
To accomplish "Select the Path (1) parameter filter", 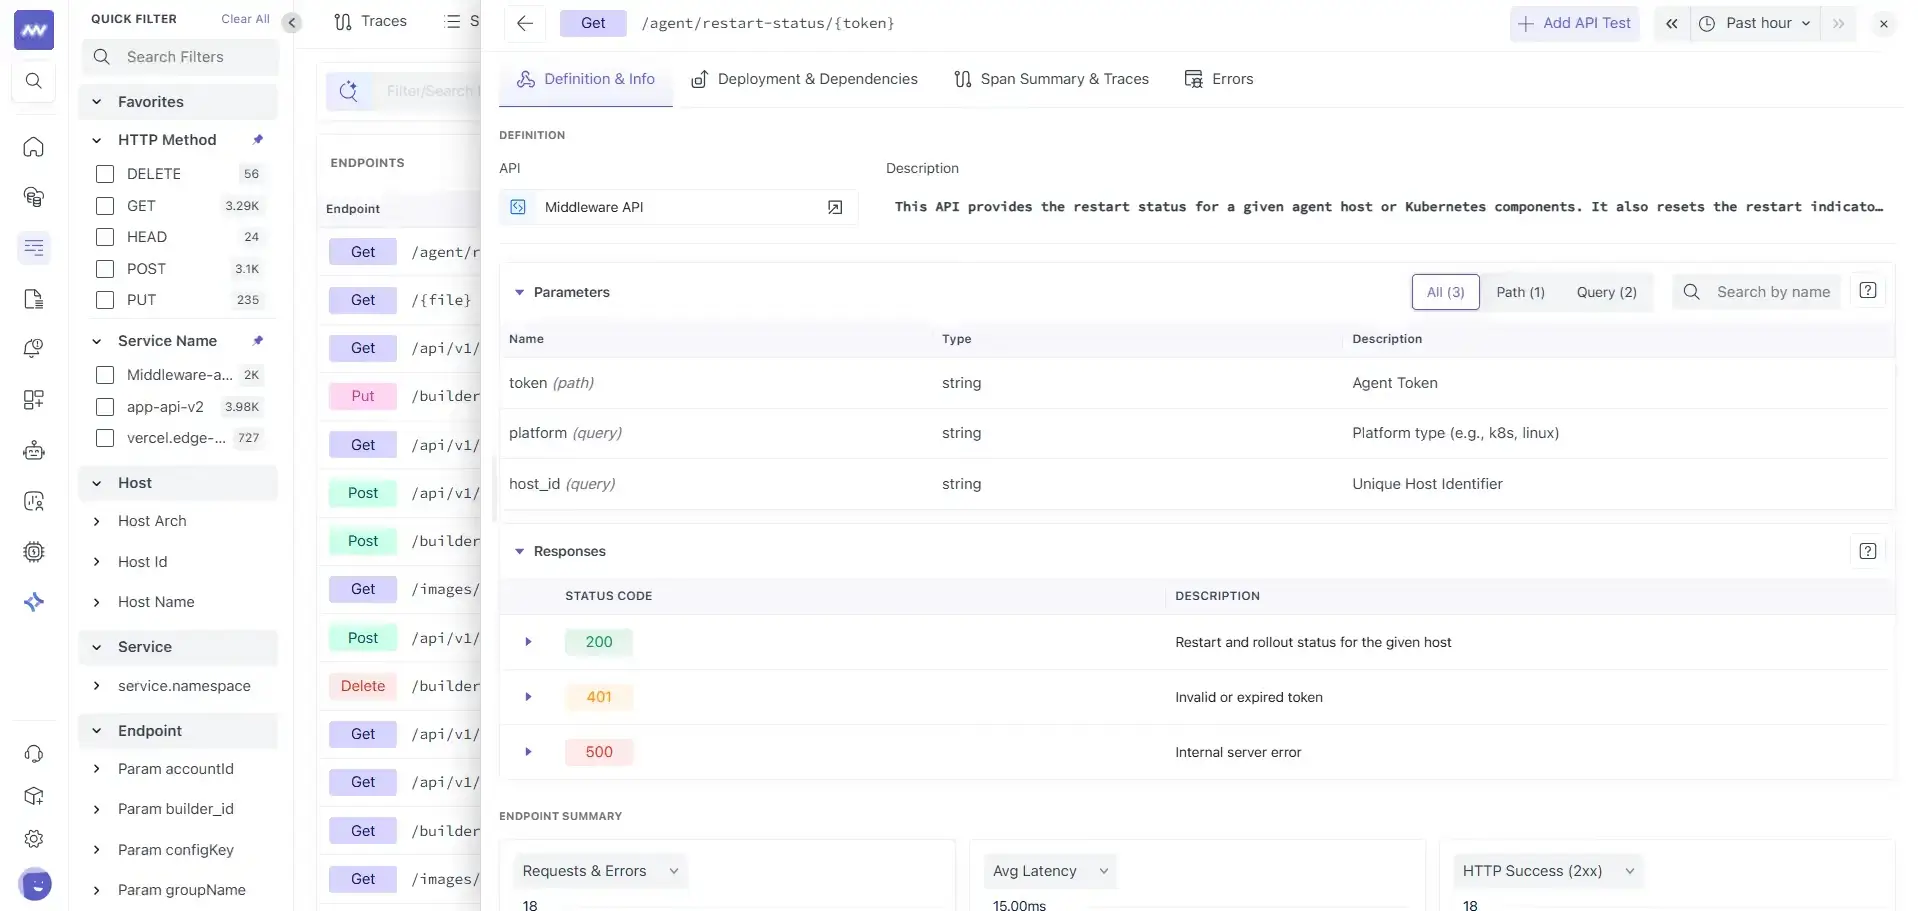I will tap(1520, 292).
